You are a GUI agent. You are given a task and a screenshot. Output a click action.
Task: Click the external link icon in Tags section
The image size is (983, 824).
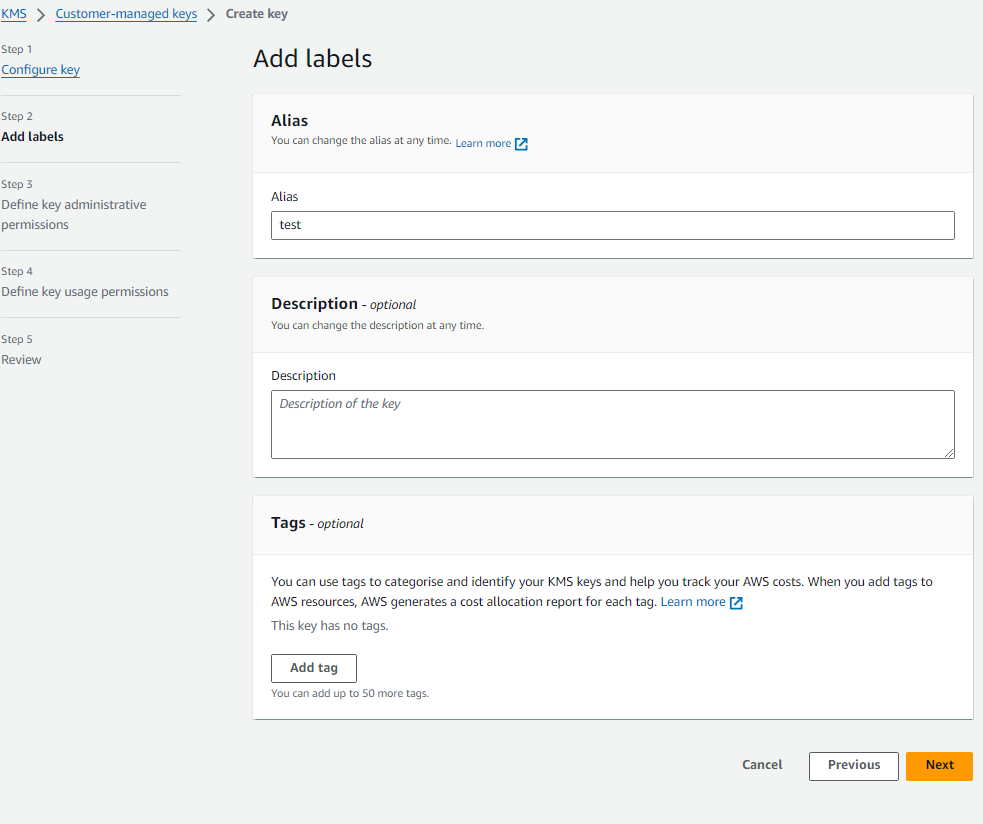pyautogui.click(x=736, y=603)
